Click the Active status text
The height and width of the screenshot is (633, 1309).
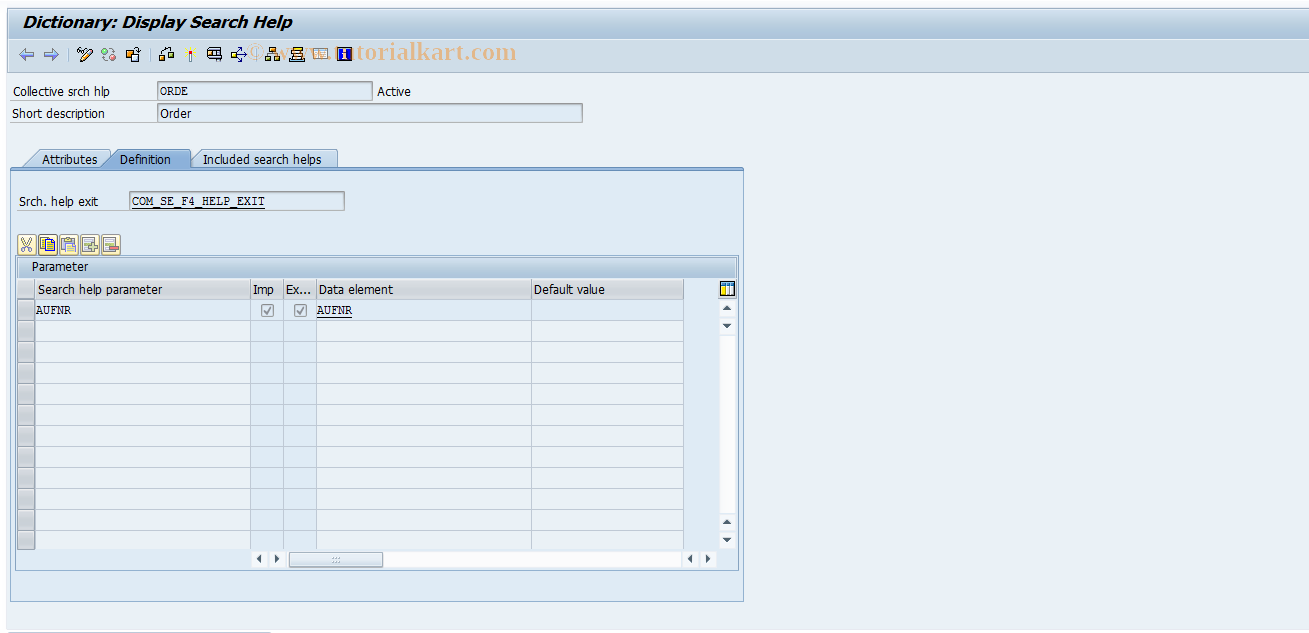coord(394,91)
